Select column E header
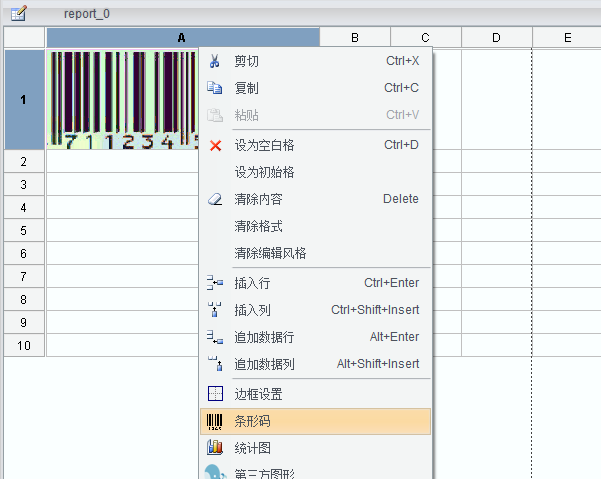 click(567, 38)
